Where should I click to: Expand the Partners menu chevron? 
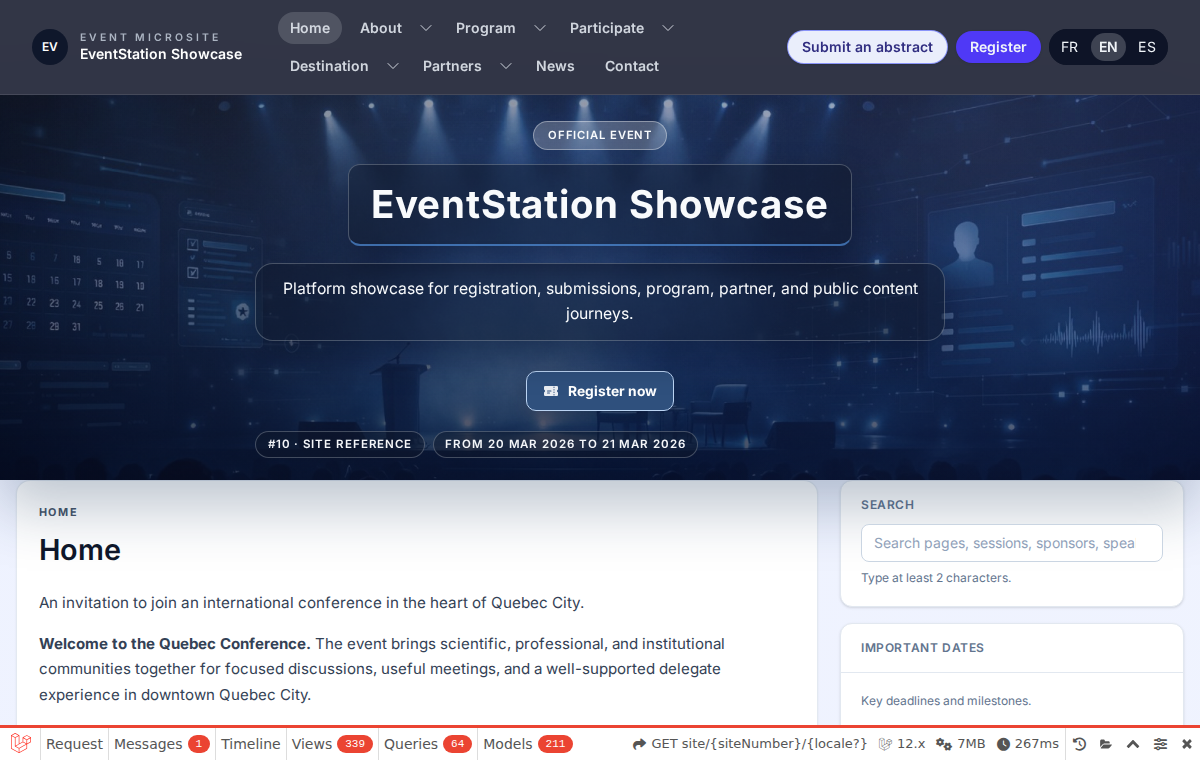[506, 66]
